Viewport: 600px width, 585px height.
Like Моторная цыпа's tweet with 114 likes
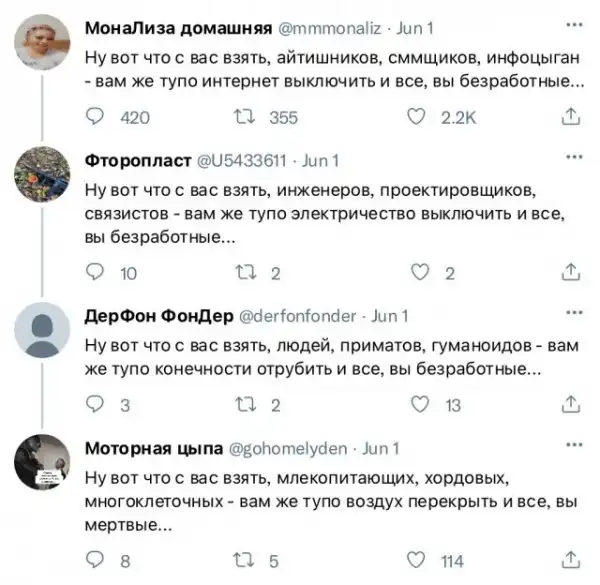421,560
